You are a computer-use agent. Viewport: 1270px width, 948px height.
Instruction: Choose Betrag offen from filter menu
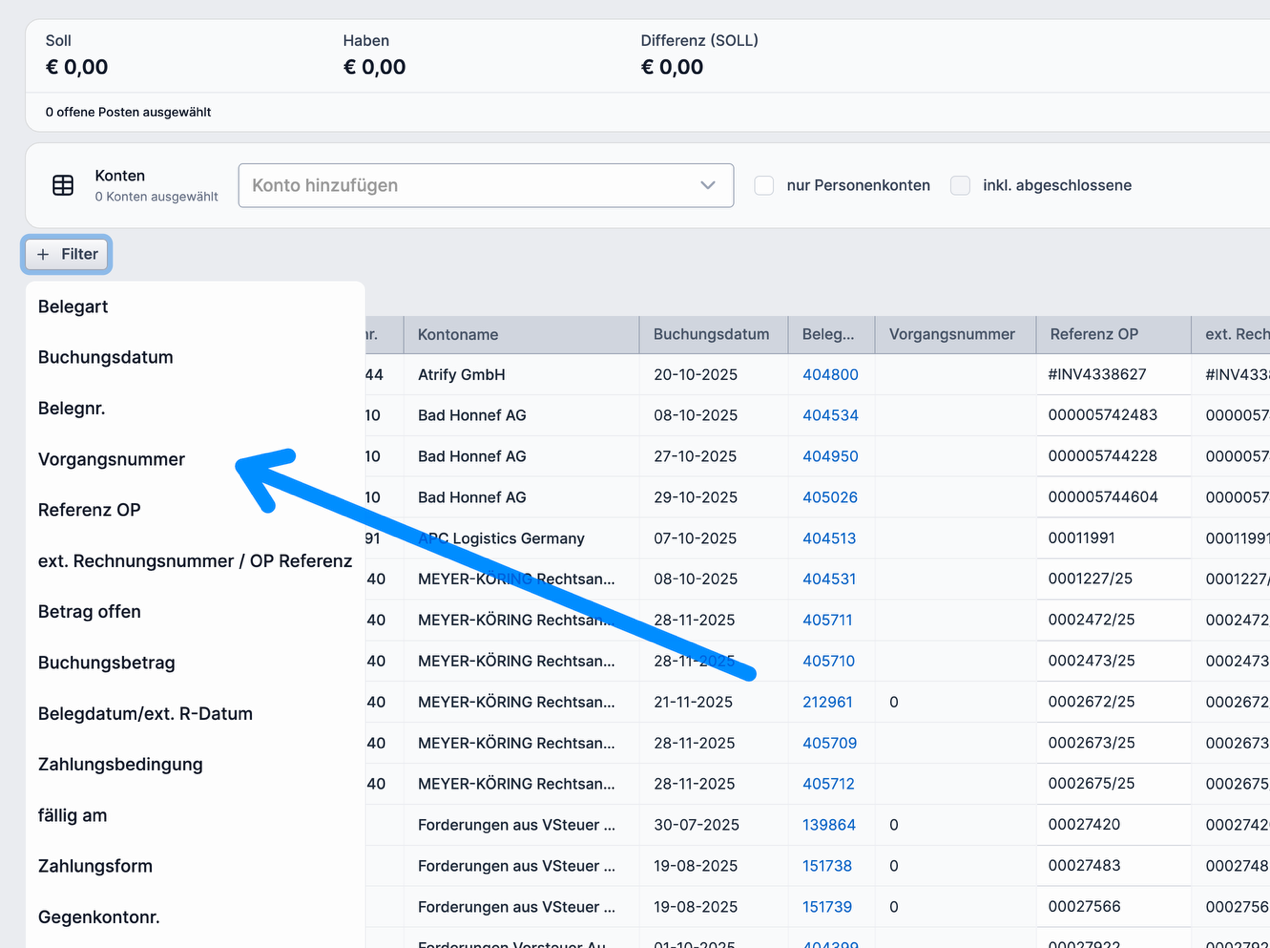coord(89,612)
